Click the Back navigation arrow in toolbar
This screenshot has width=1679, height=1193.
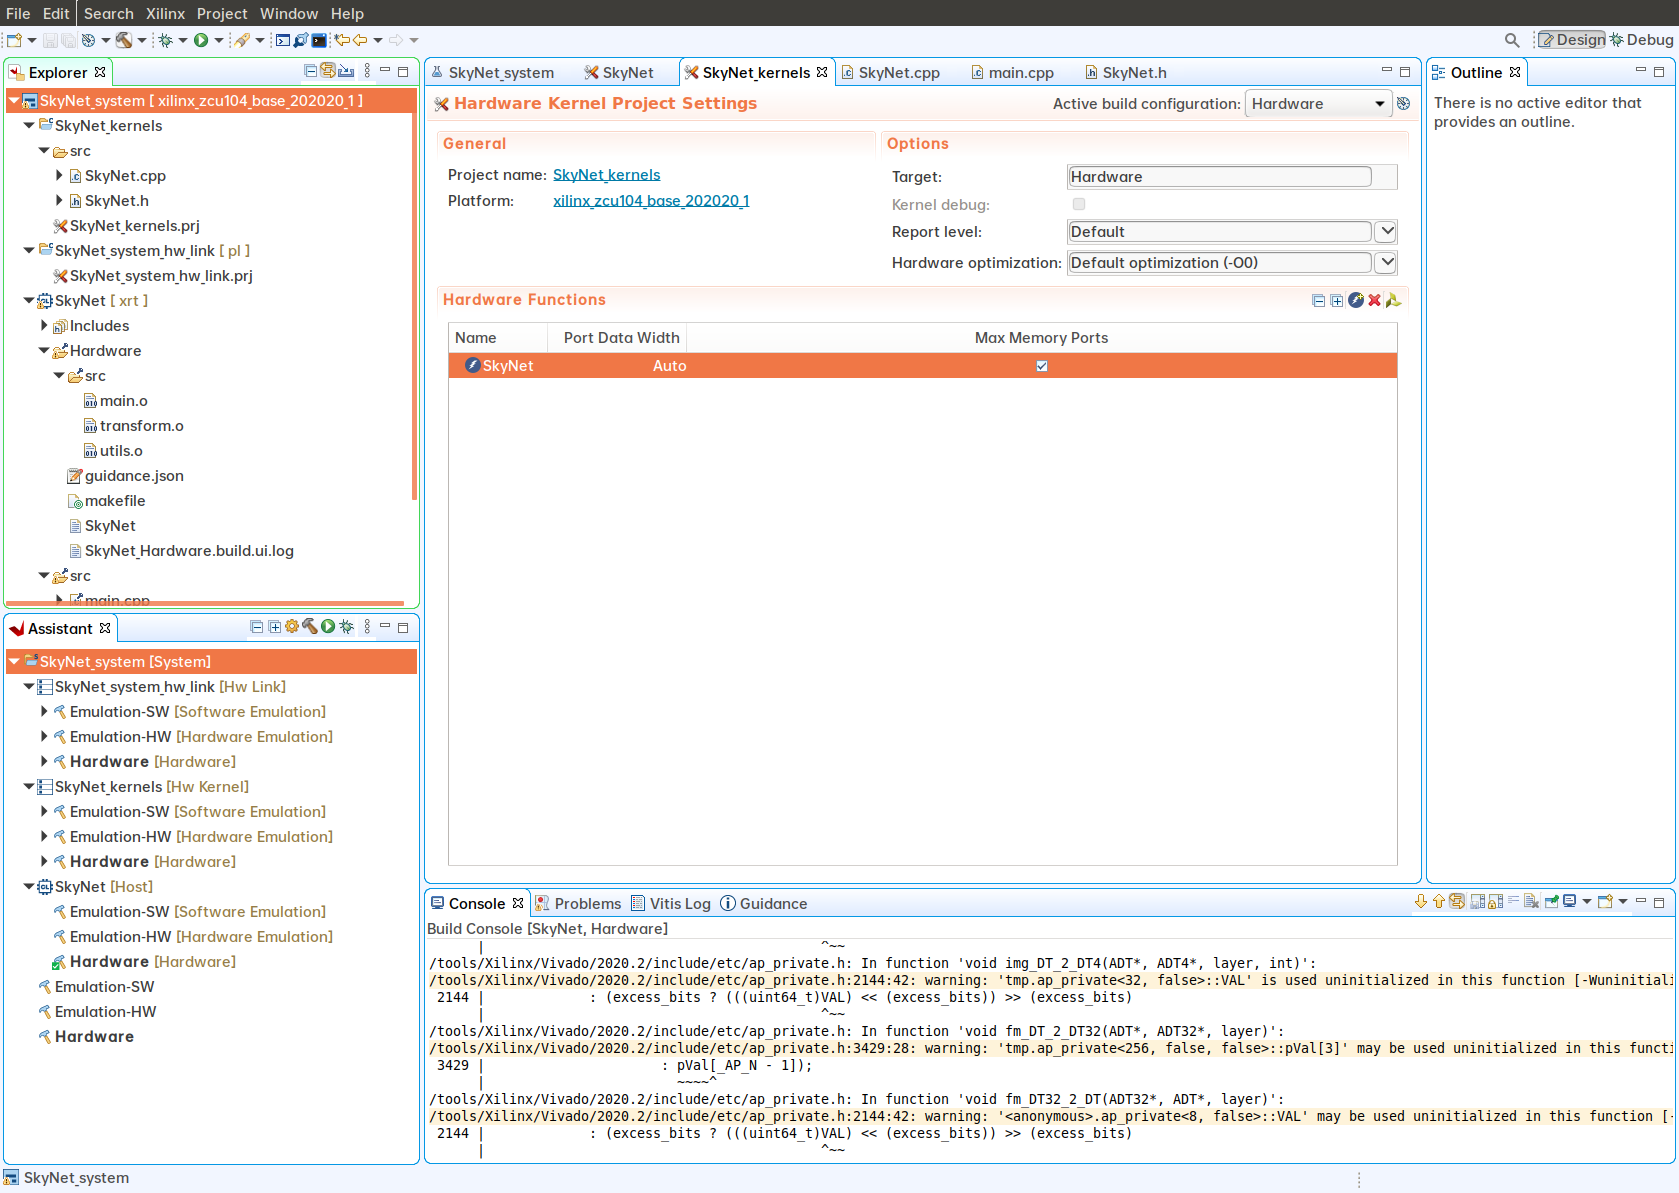click(x=360, y=40)
